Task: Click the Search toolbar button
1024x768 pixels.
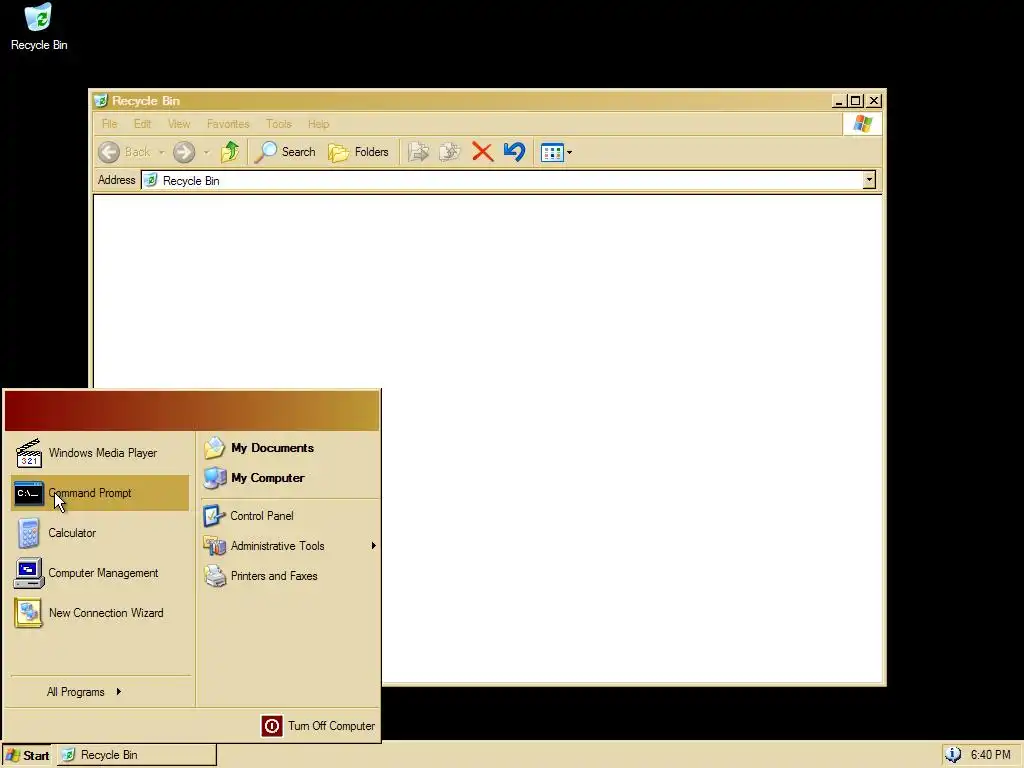Action: pyautogui.click(x=285, y=152)
